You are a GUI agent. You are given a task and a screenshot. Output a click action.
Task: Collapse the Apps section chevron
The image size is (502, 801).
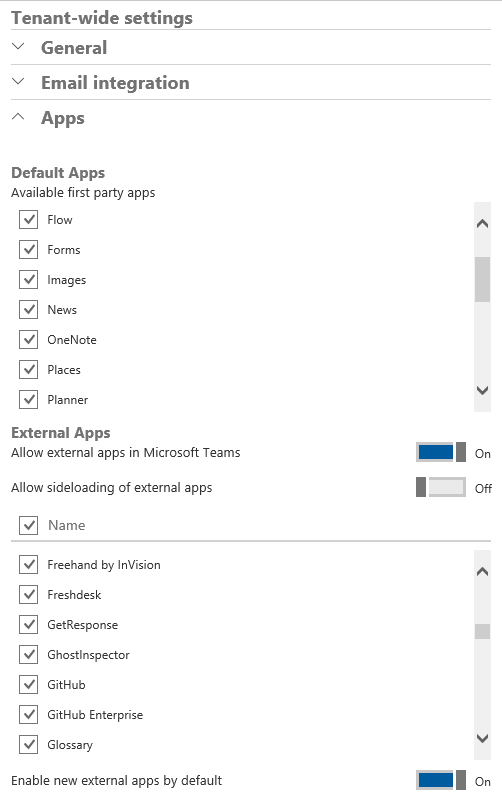point(18,117)
